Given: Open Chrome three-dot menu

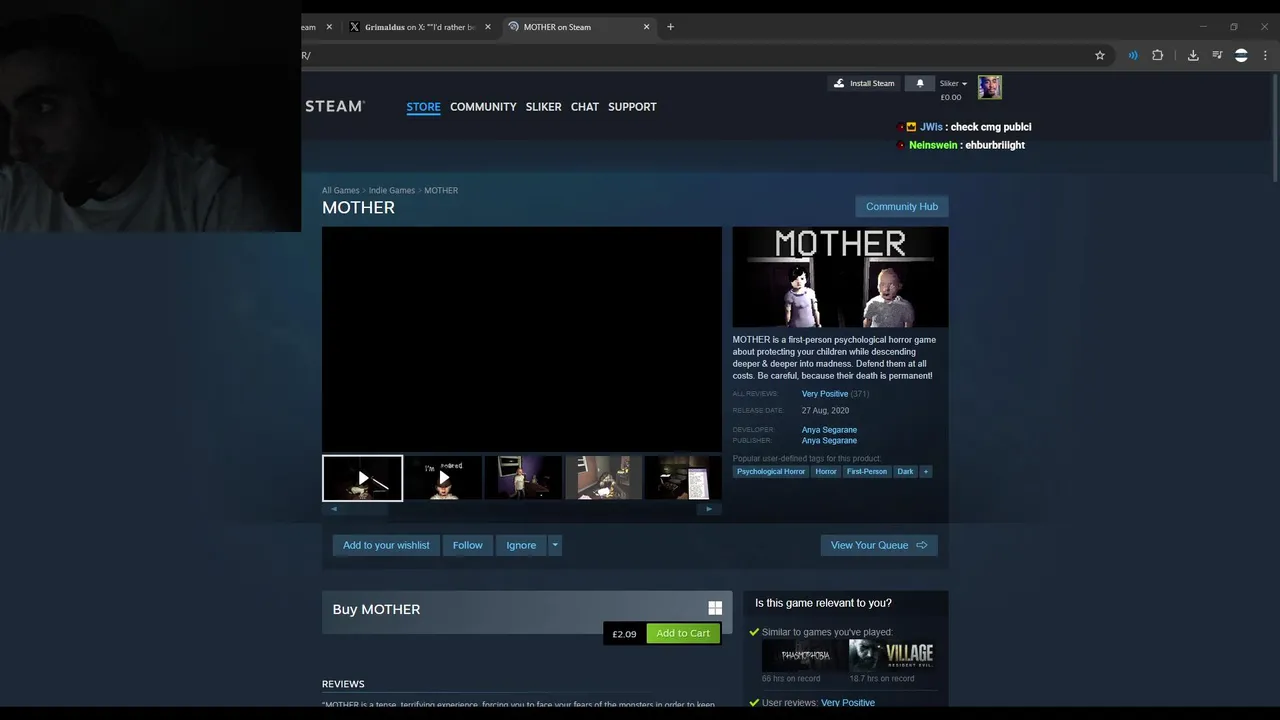Looking at the screenshot, I should [1266, 55].
